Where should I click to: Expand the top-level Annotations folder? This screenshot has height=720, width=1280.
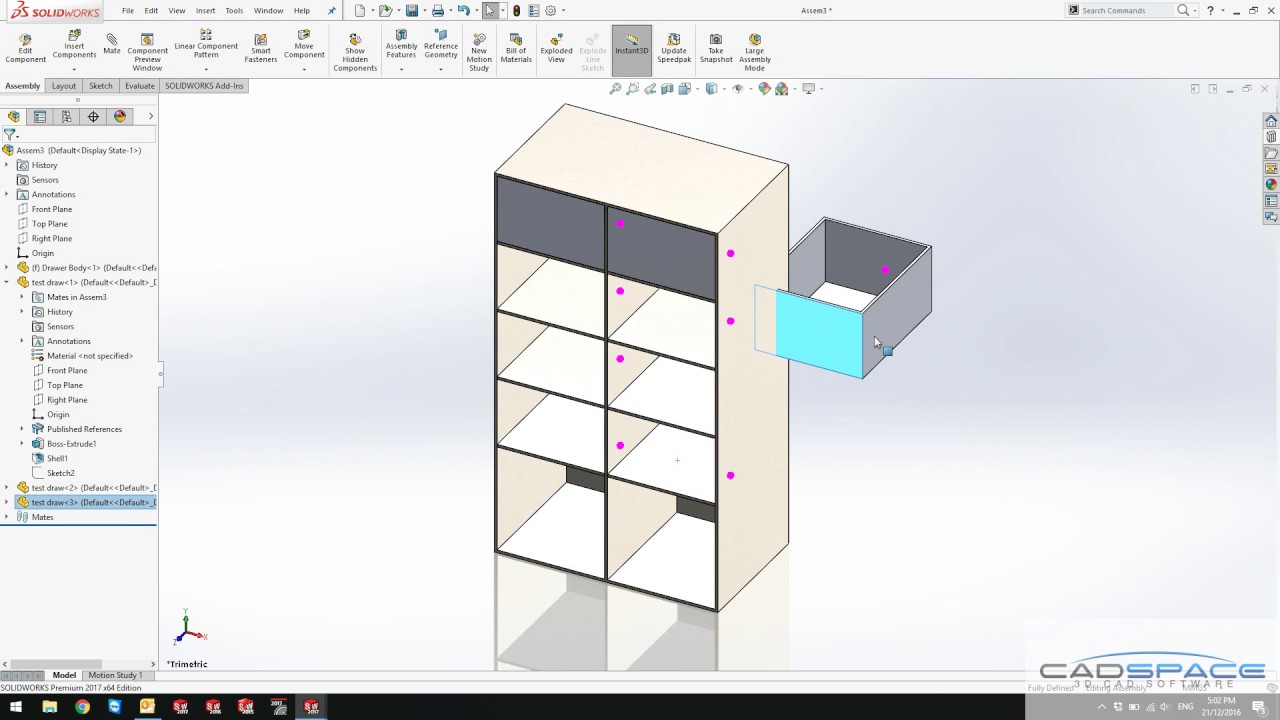click(7, 194)
